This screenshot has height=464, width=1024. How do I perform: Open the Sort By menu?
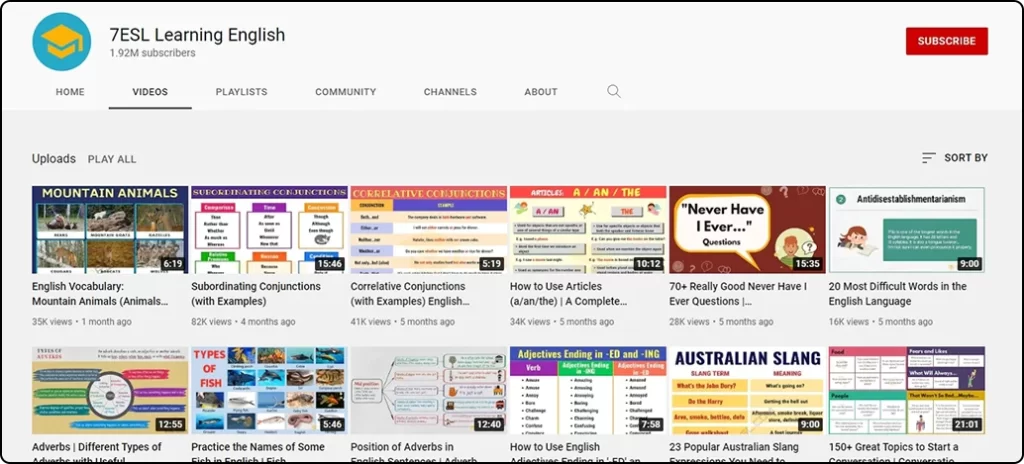tap(955, 157)
